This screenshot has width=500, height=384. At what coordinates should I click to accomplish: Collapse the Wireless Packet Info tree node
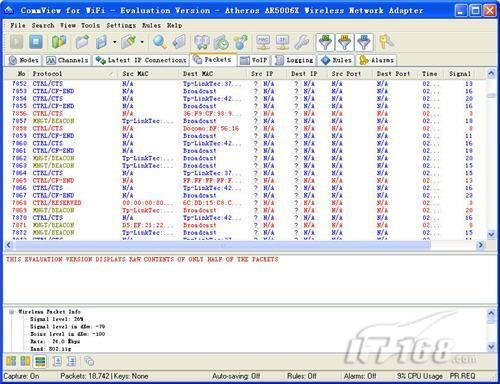point(12,312)
